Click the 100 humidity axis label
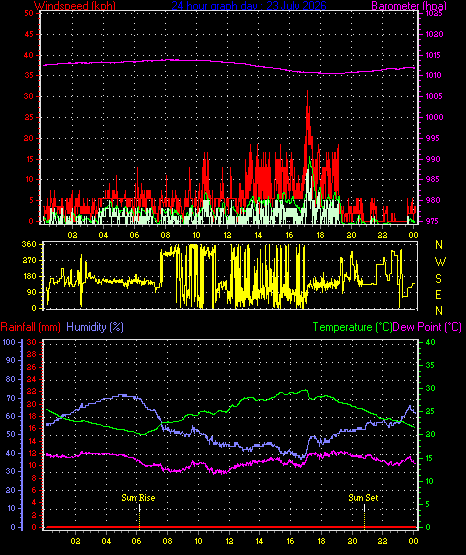 pos(9,342)
